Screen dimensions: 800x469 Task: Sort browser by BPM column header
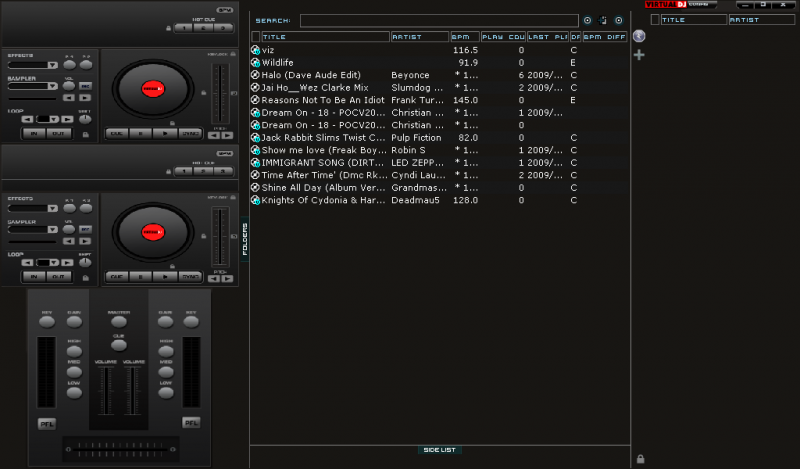(x=464, y=37)
